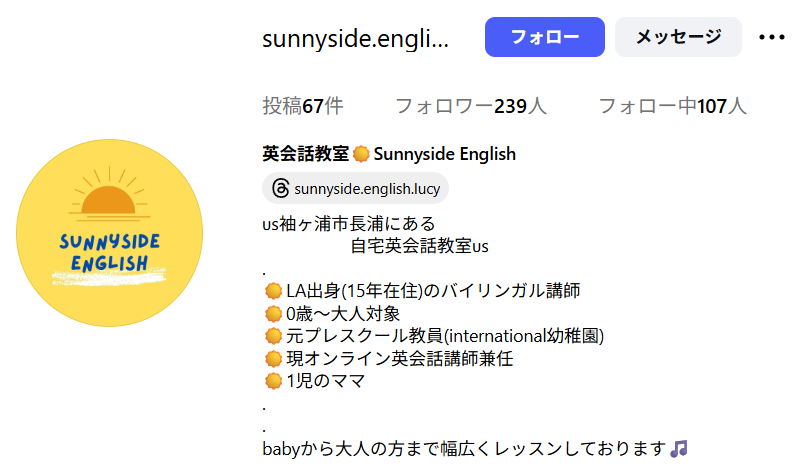The height and width of the screenshot is (475, 797).
Task: Click the 投稿67件 posts count
Action: [x=303, y=106]
